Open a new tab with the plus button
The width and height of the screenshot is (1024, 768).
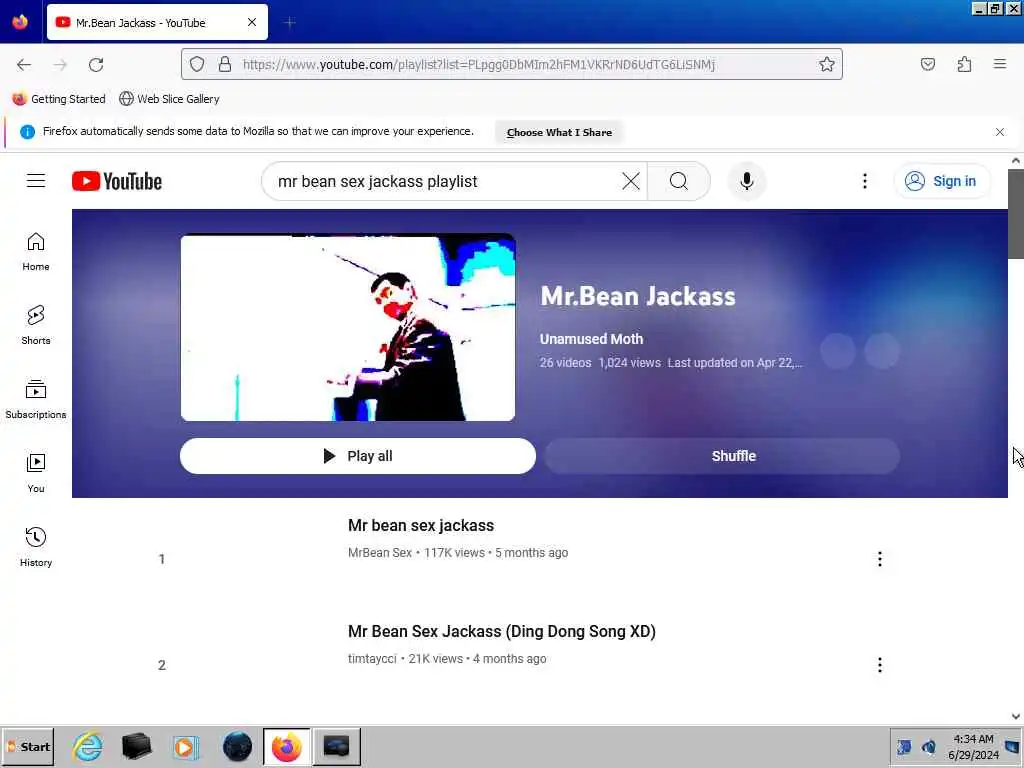(x=289, y=23)
